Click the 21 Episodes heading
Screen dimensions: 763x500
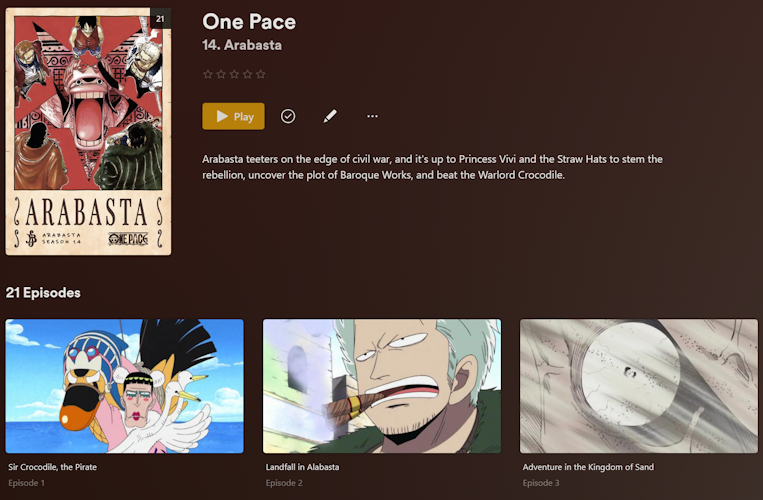[x=43, y=293]
